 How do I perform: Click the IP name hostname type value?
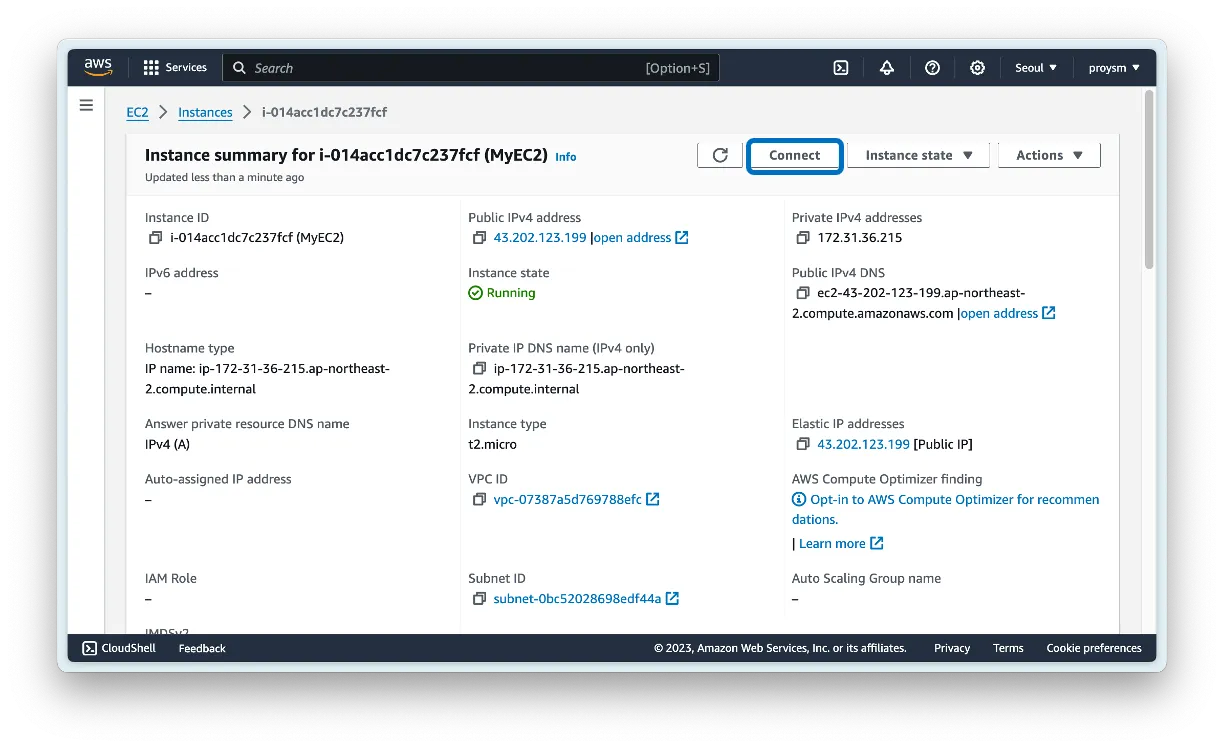pyautogui.click(x=267, y=378)
